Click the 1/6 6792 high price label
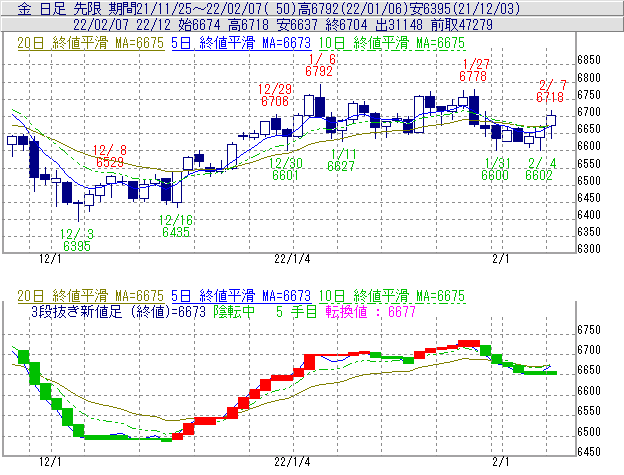The height and width of the screenshot is (475, 624). click(319, 65)
